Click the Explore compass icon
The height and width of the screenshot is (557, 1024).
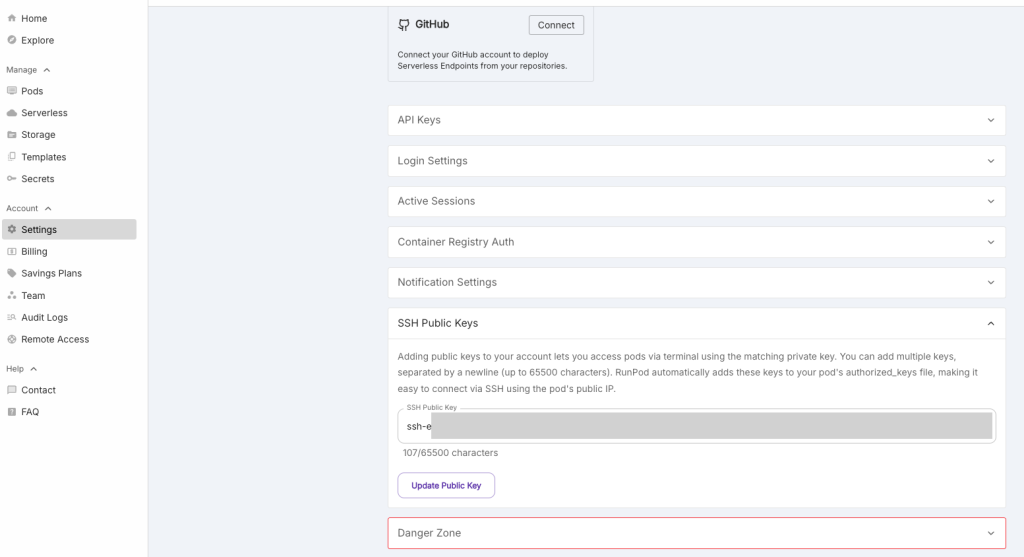click(x=12, y=41)
